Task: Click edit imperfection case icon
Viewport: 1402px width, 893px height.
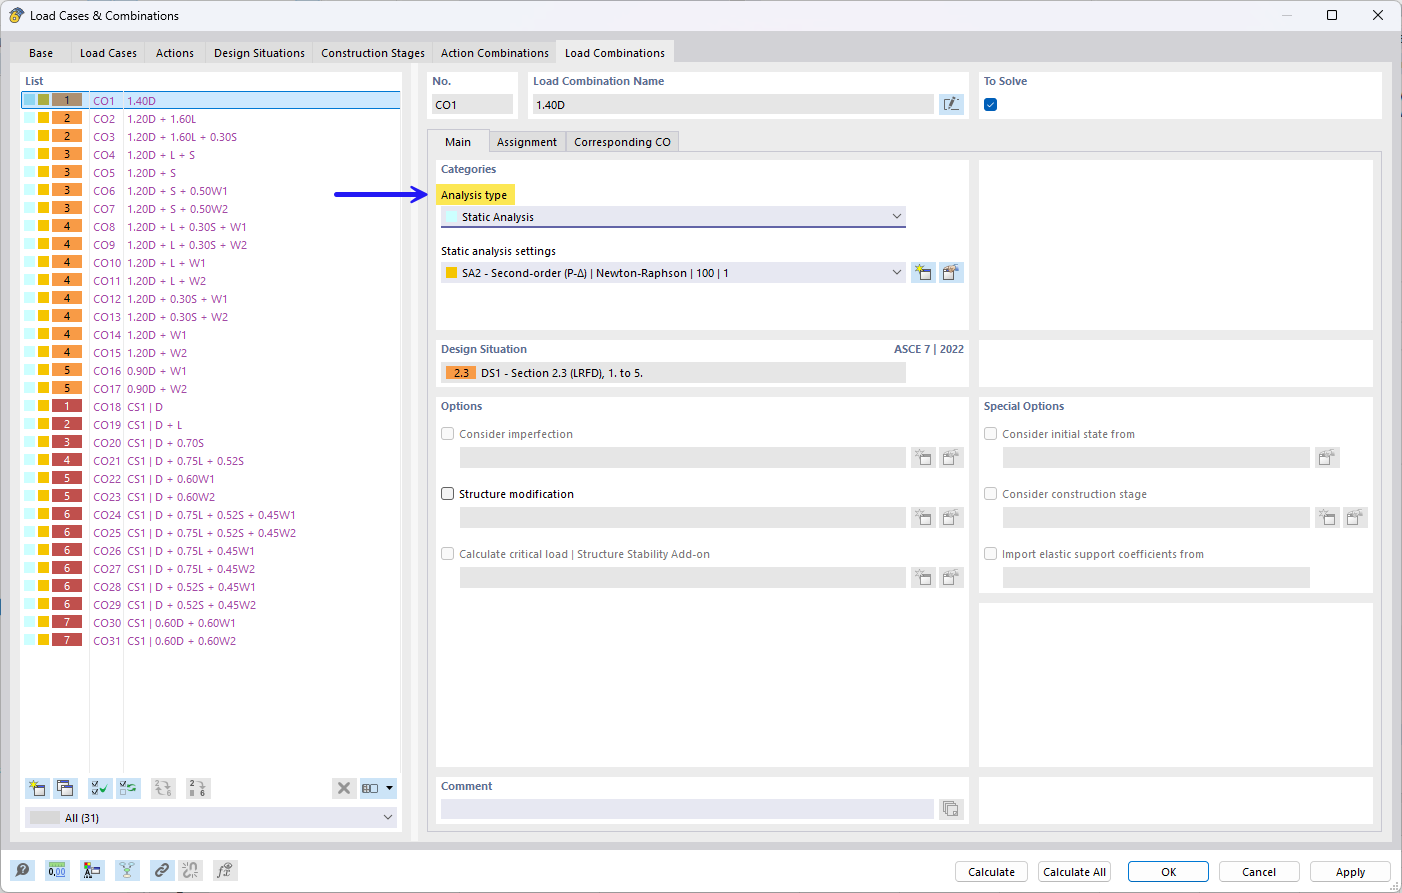Action: coord(951,458)
